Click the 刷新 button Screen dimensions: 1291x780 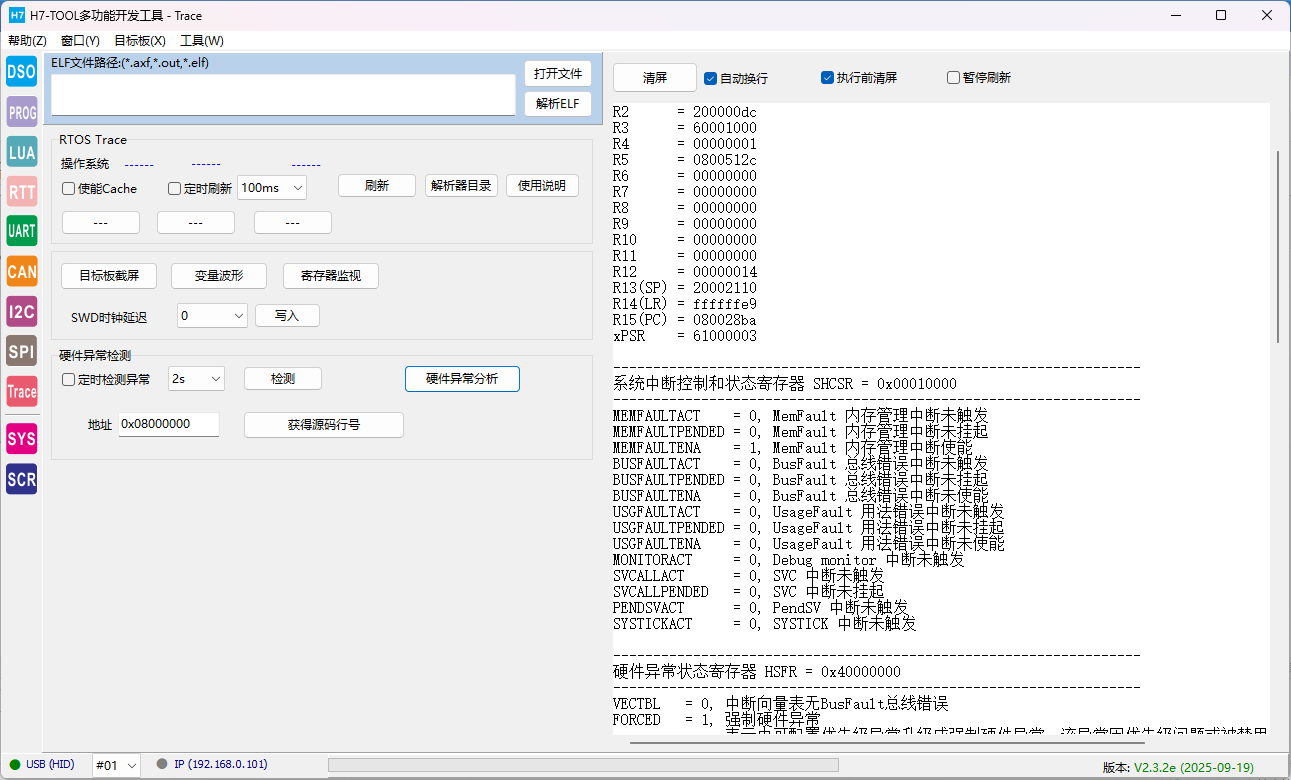click(377, 186)
